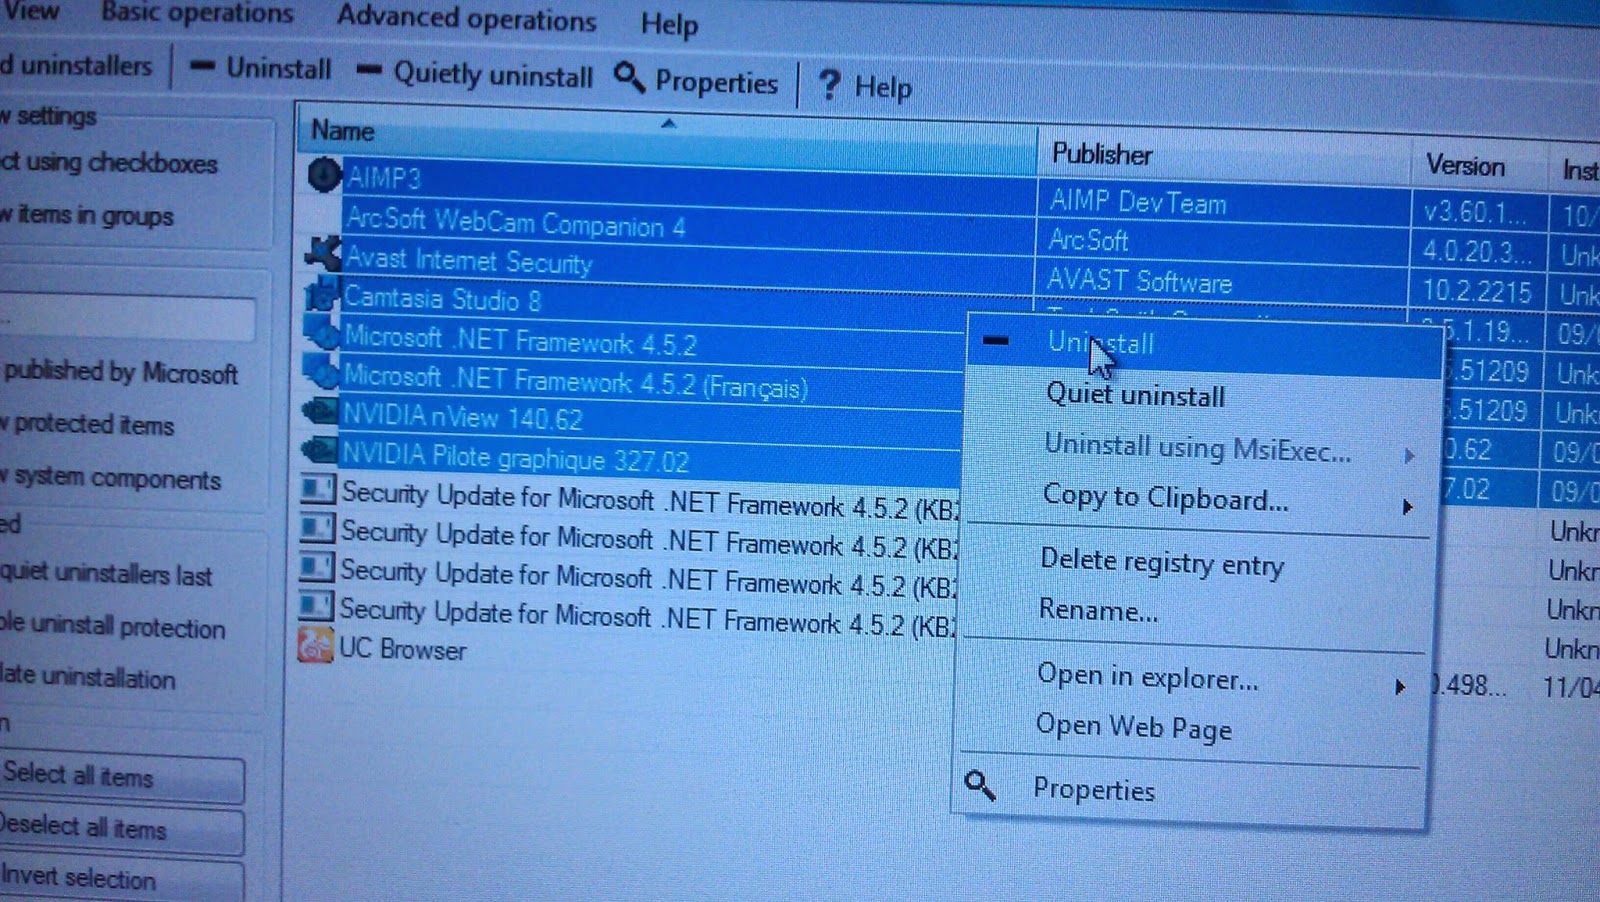Toggle show system components filter
1600x902 pixels.
point(110,477)
